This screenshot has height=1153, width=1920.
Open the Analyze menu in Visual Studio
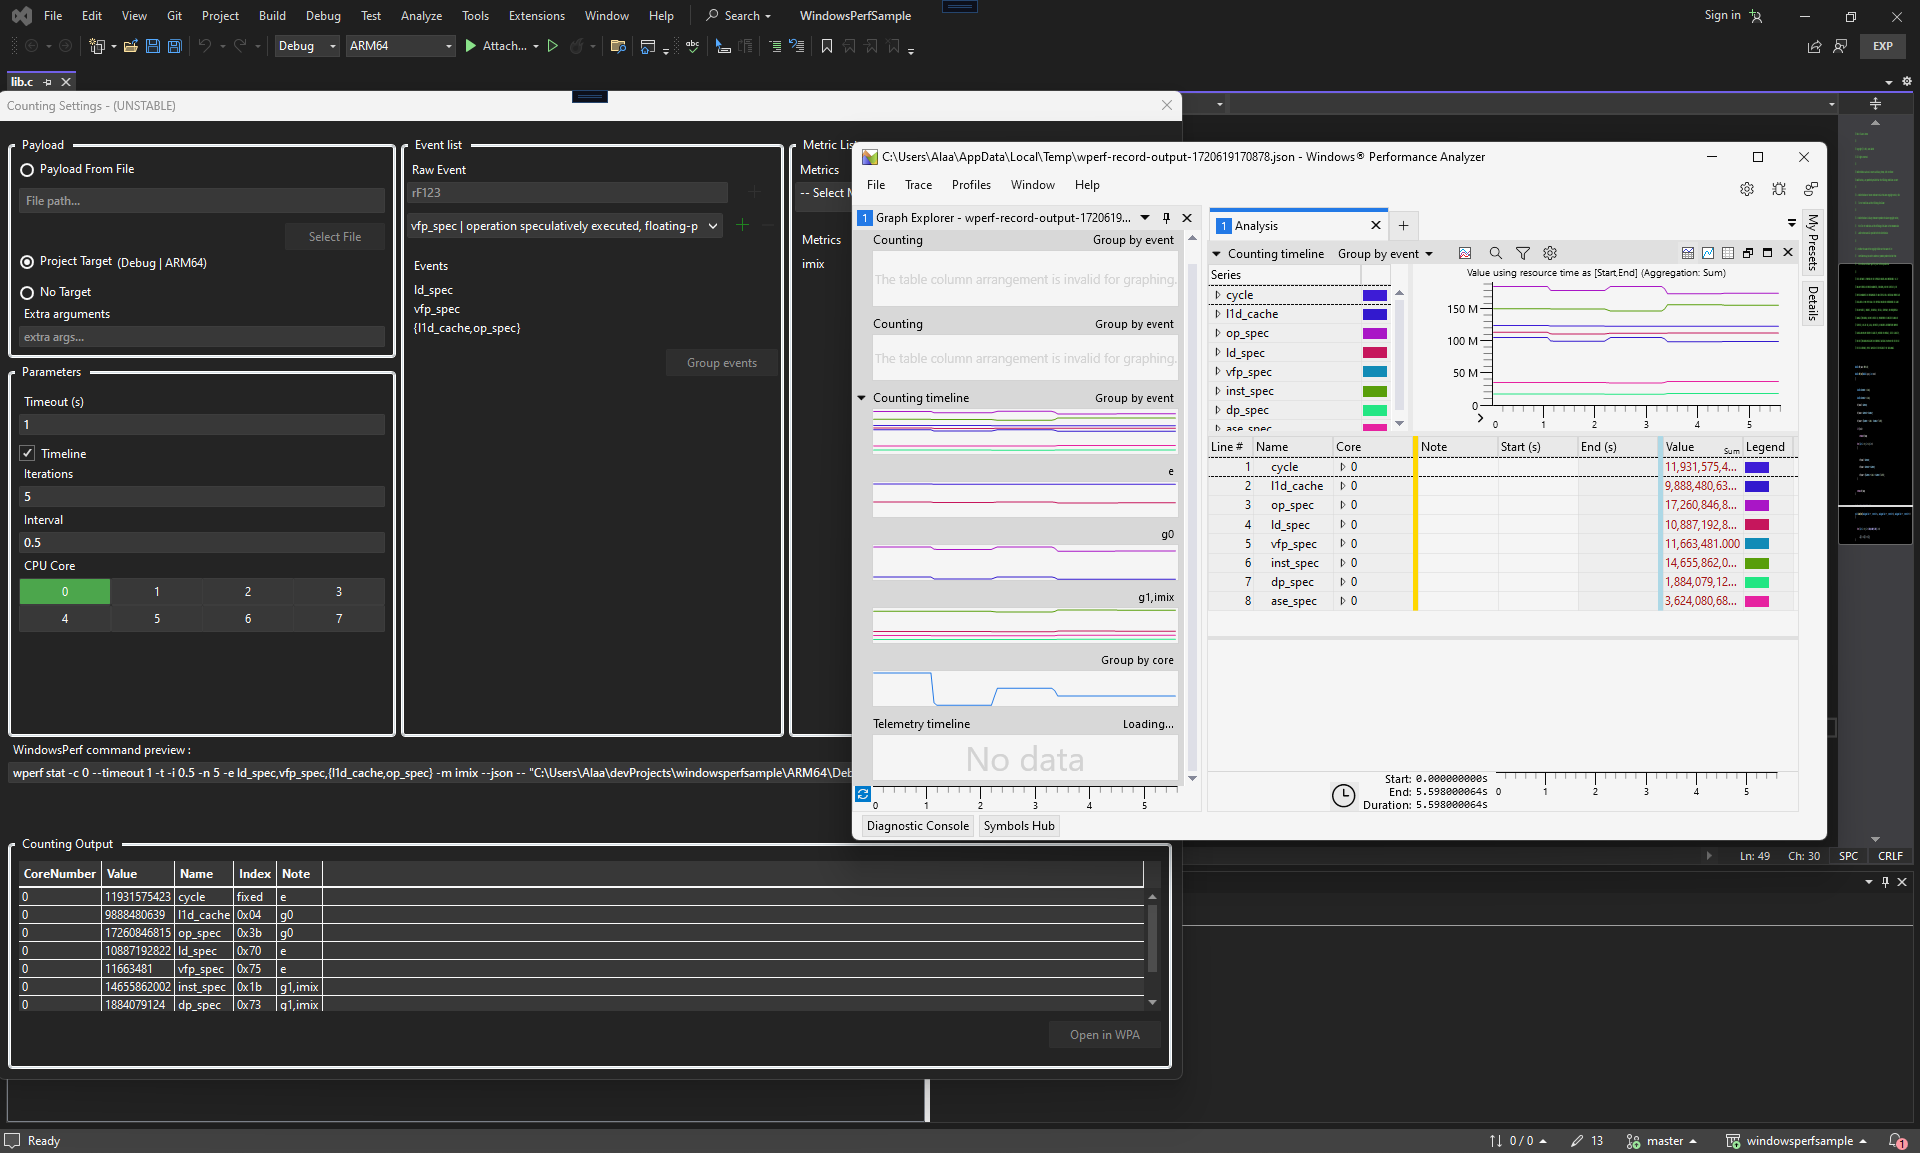(421, 15)
